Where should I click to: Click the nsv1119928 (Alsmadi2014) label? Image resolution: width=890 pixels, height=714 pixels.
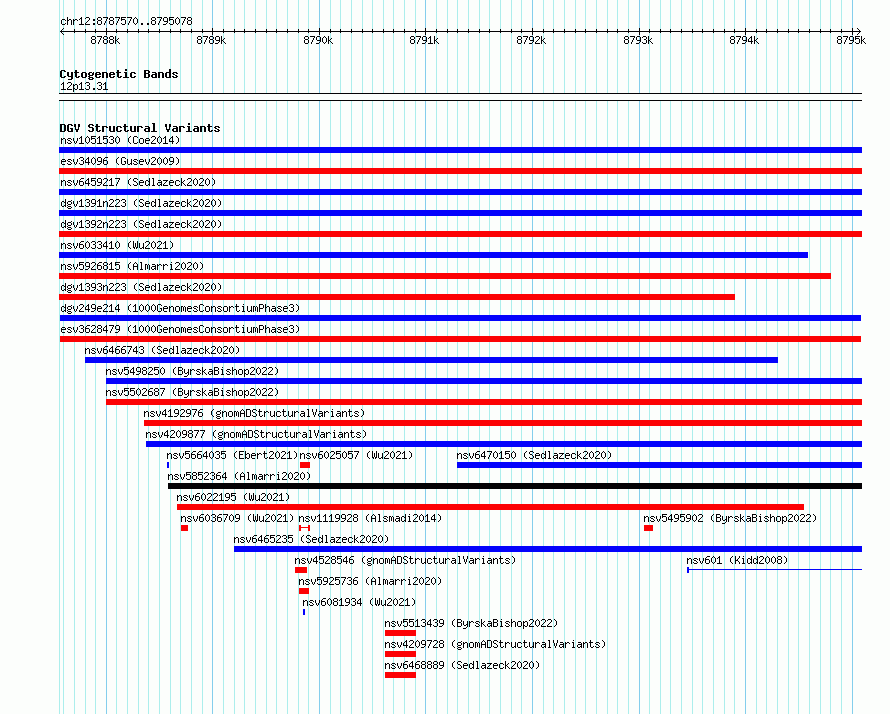click(x=370, y=518)
